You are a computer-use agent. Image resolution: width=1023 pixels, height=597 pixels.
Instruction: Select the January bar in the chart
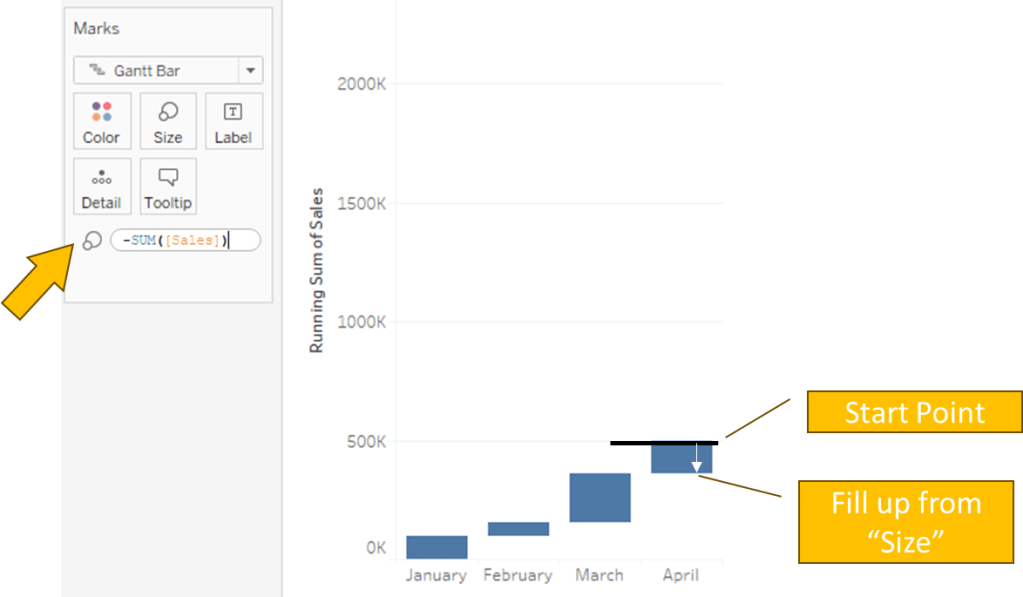pos(436,547)
